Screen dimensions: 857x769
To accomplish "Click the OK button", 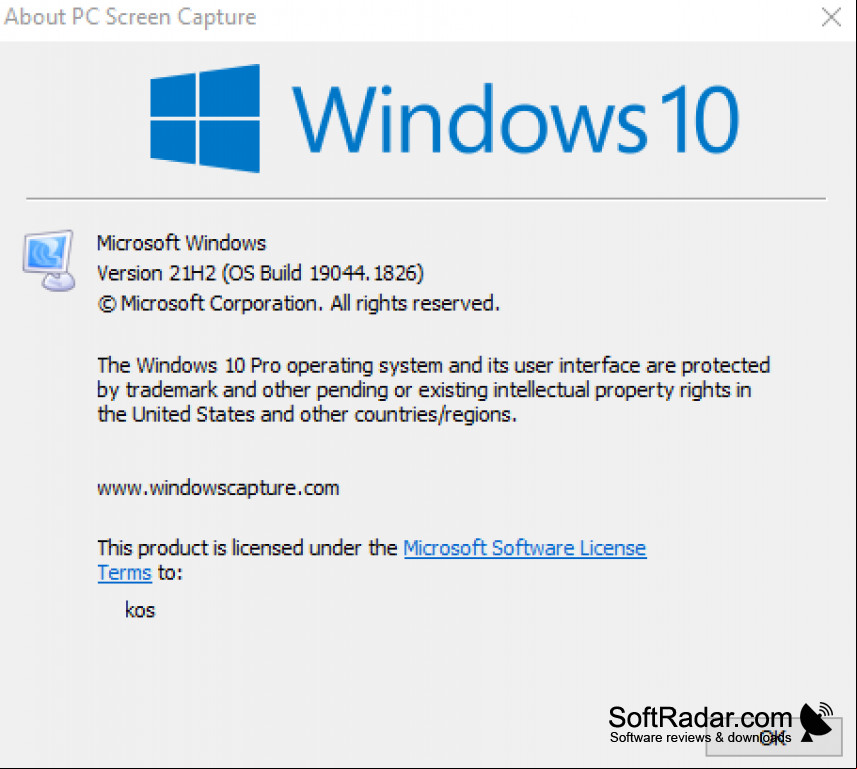I will 773,737.
